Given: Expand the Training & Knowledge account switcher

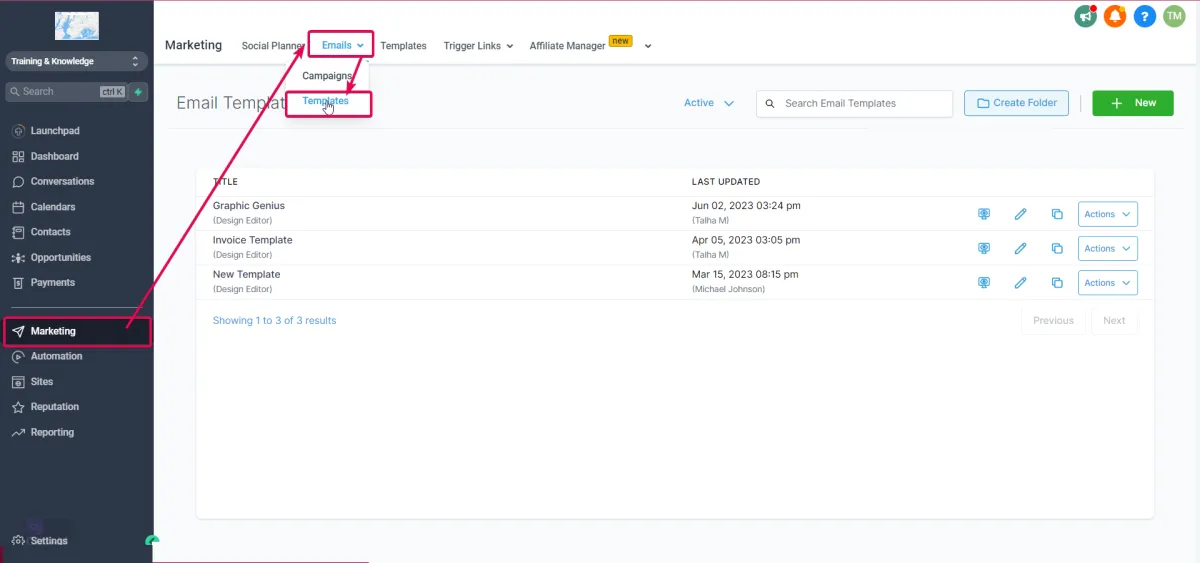Looking at the screenshot, I should (x=76, y=62).
